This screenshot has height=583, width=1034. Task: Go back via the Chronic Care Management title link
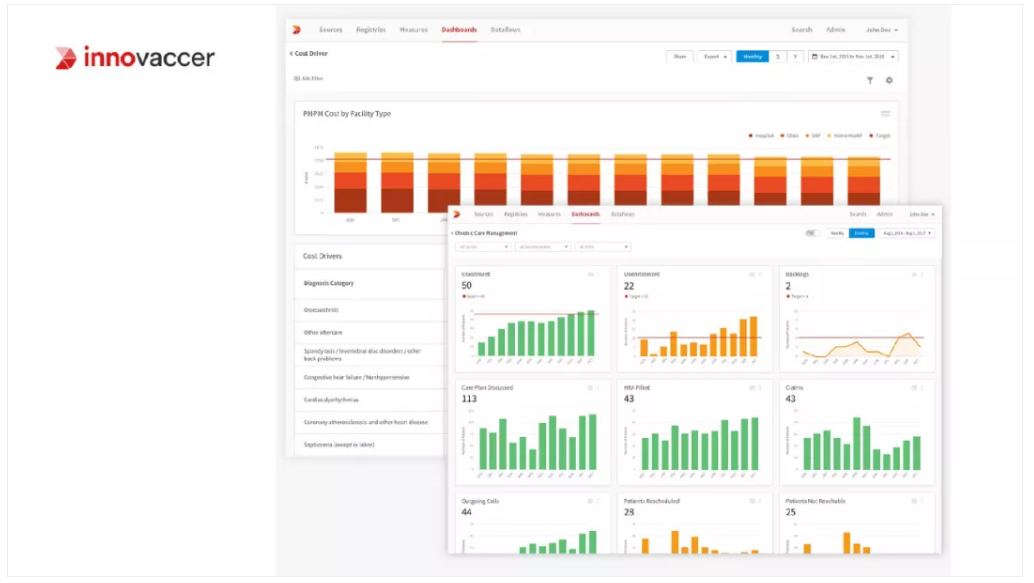485,233
